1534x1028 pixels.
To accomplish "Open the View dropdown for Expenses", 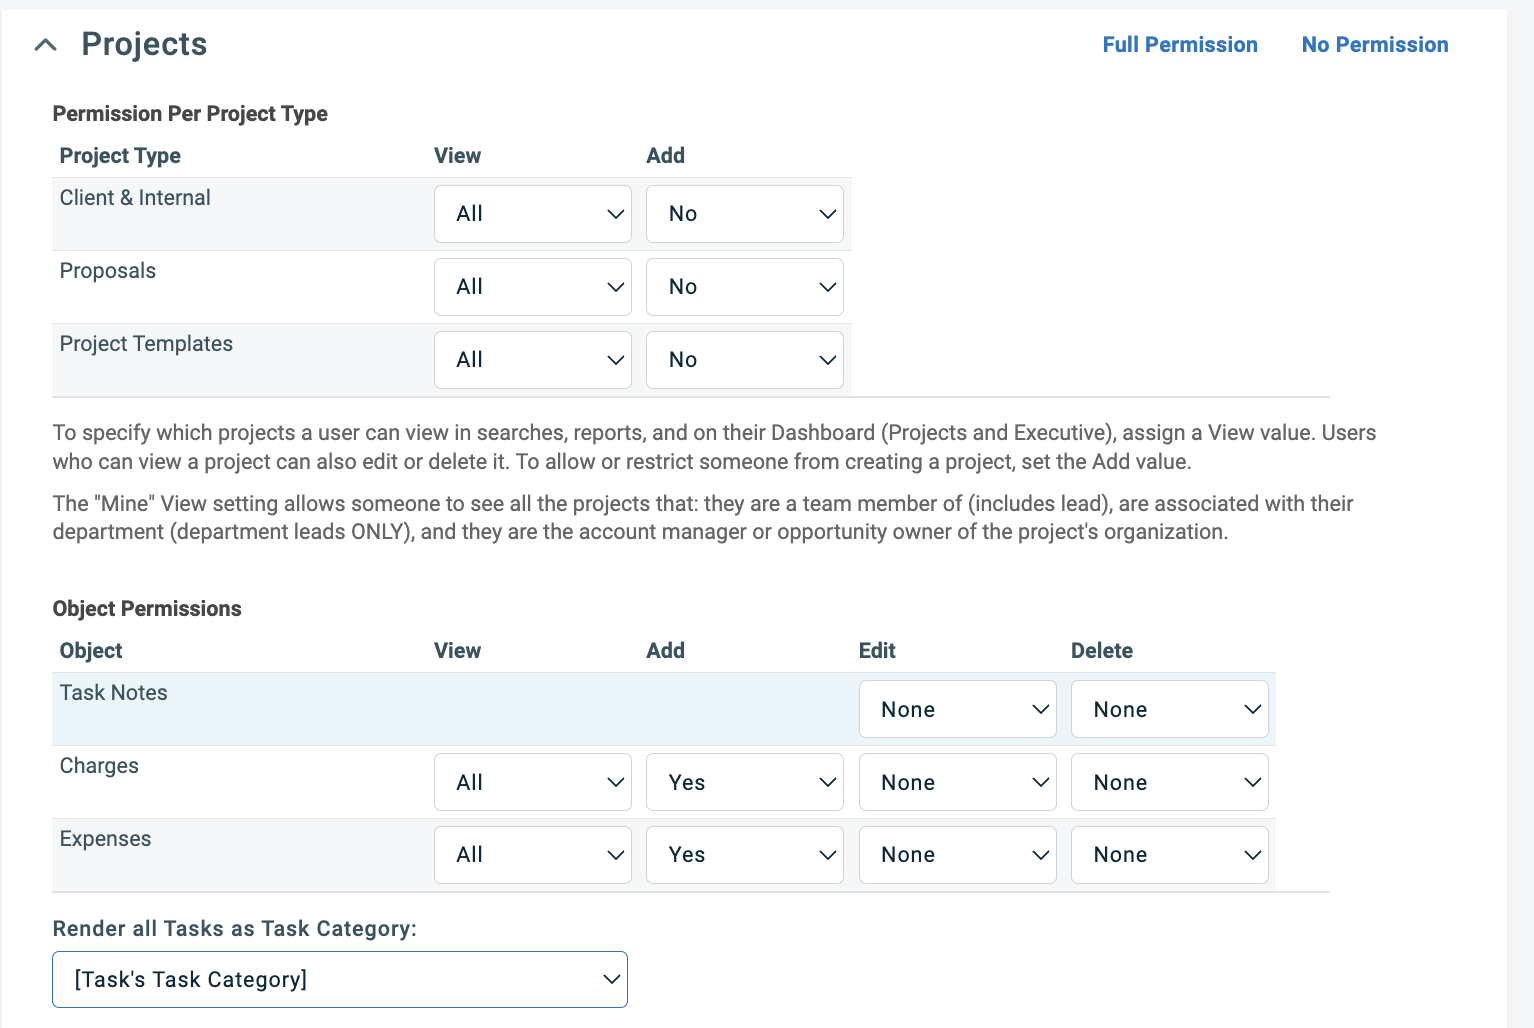I will click(532, 854).
